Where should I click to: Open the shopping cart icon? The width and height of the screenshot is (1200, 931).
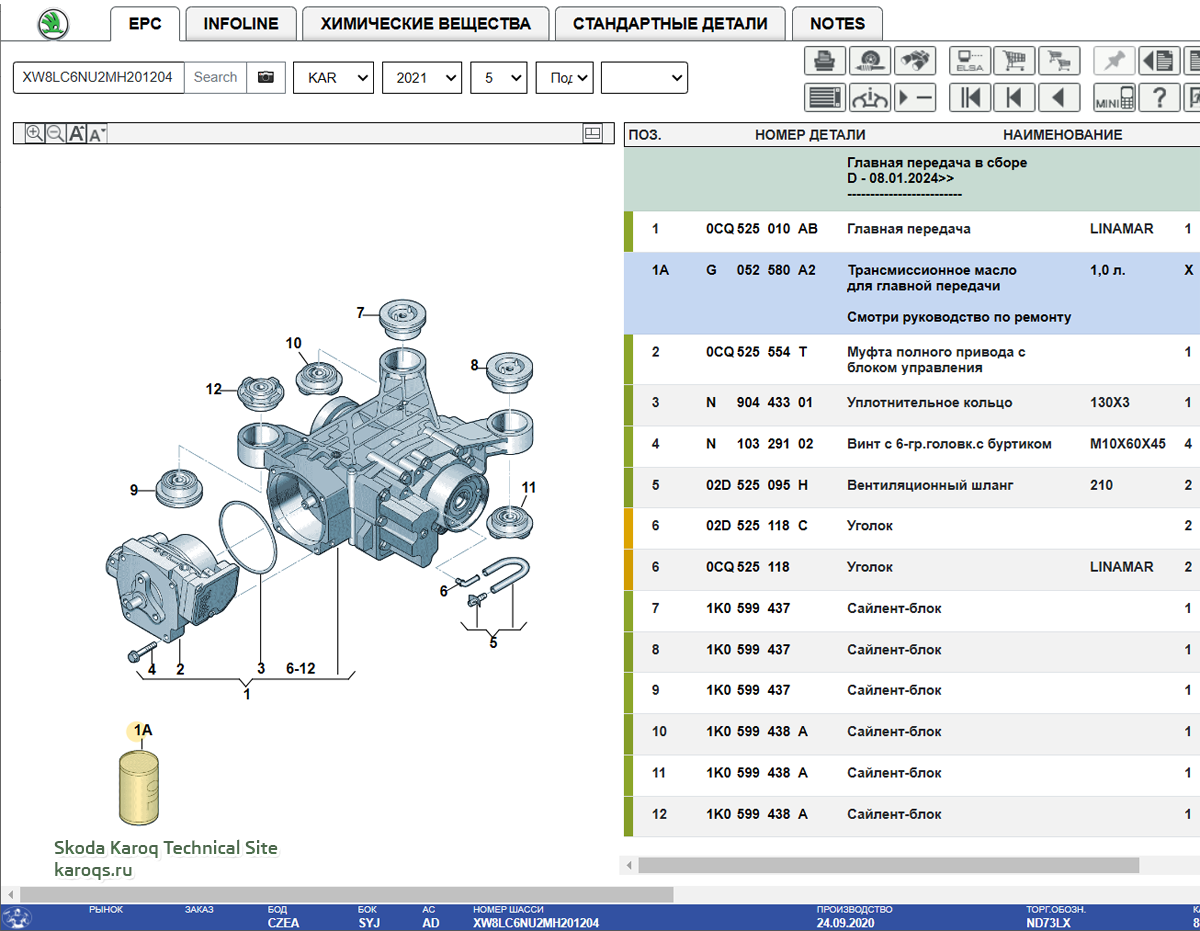pyautogui.click(x=1014, y=61)
